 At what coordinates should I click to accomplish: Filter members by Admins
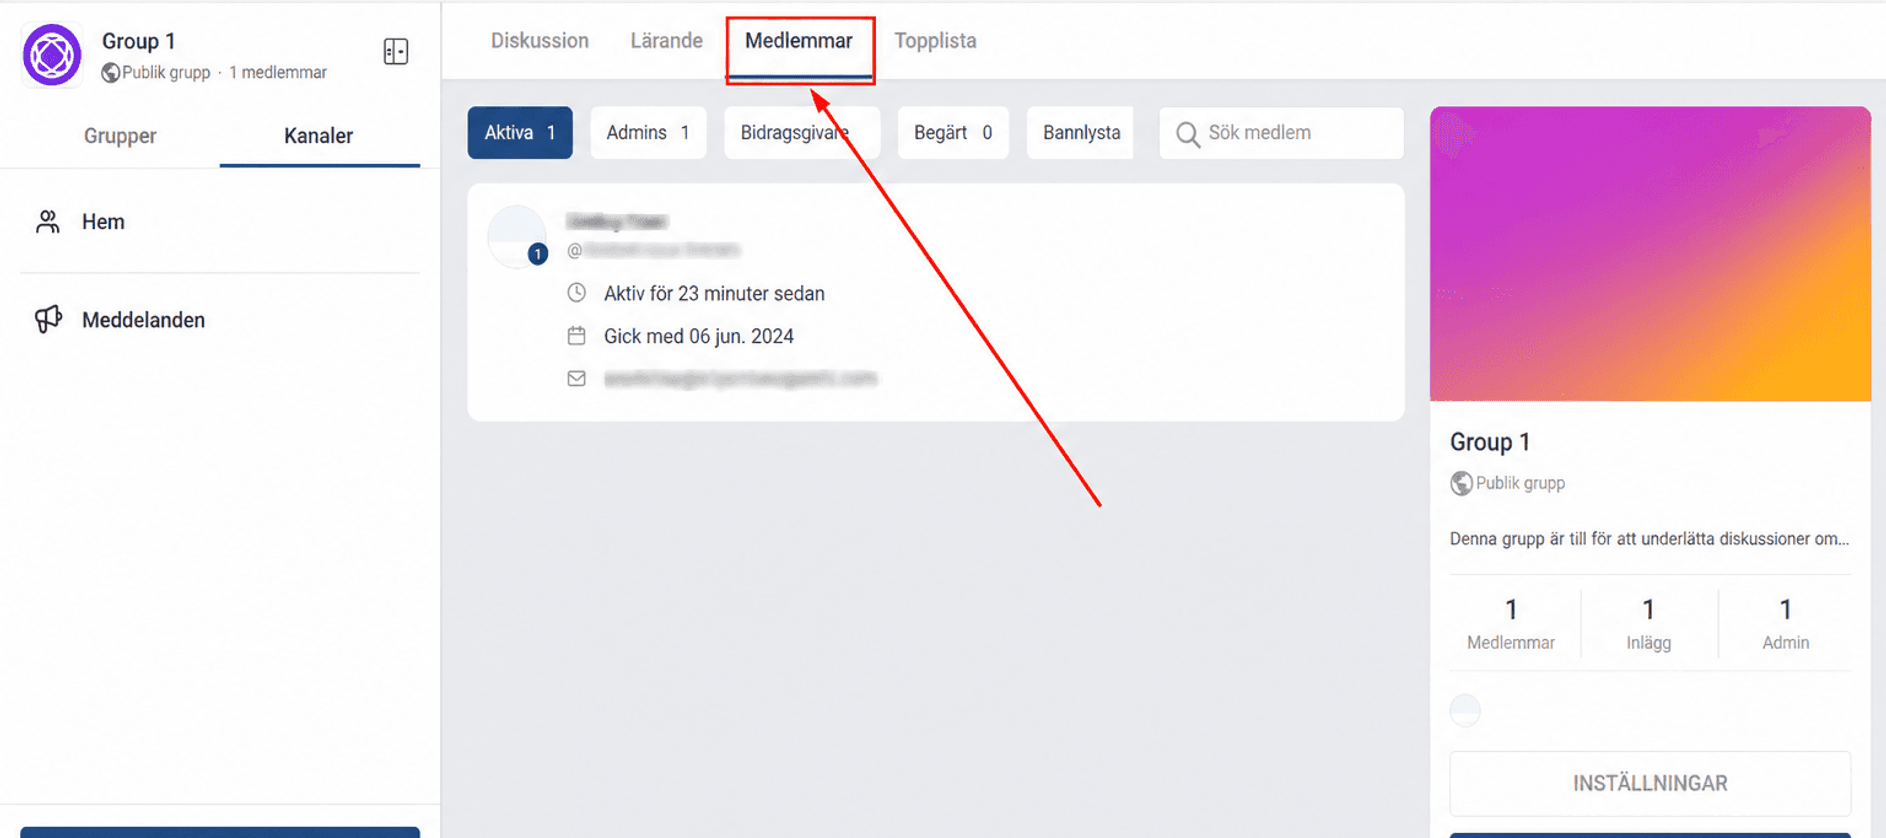click(x=648, y=133)
